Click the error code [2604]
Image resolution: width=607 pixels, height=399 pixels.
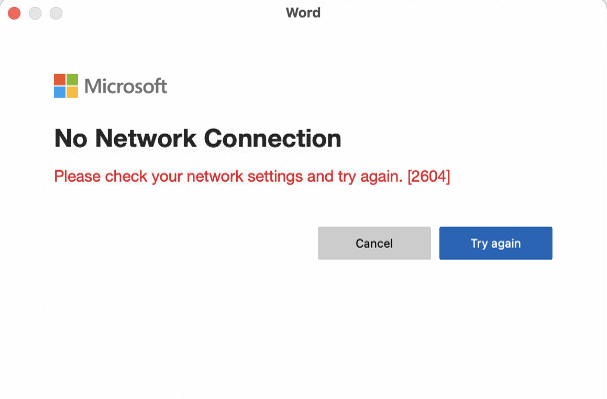(x=429, y=176)
